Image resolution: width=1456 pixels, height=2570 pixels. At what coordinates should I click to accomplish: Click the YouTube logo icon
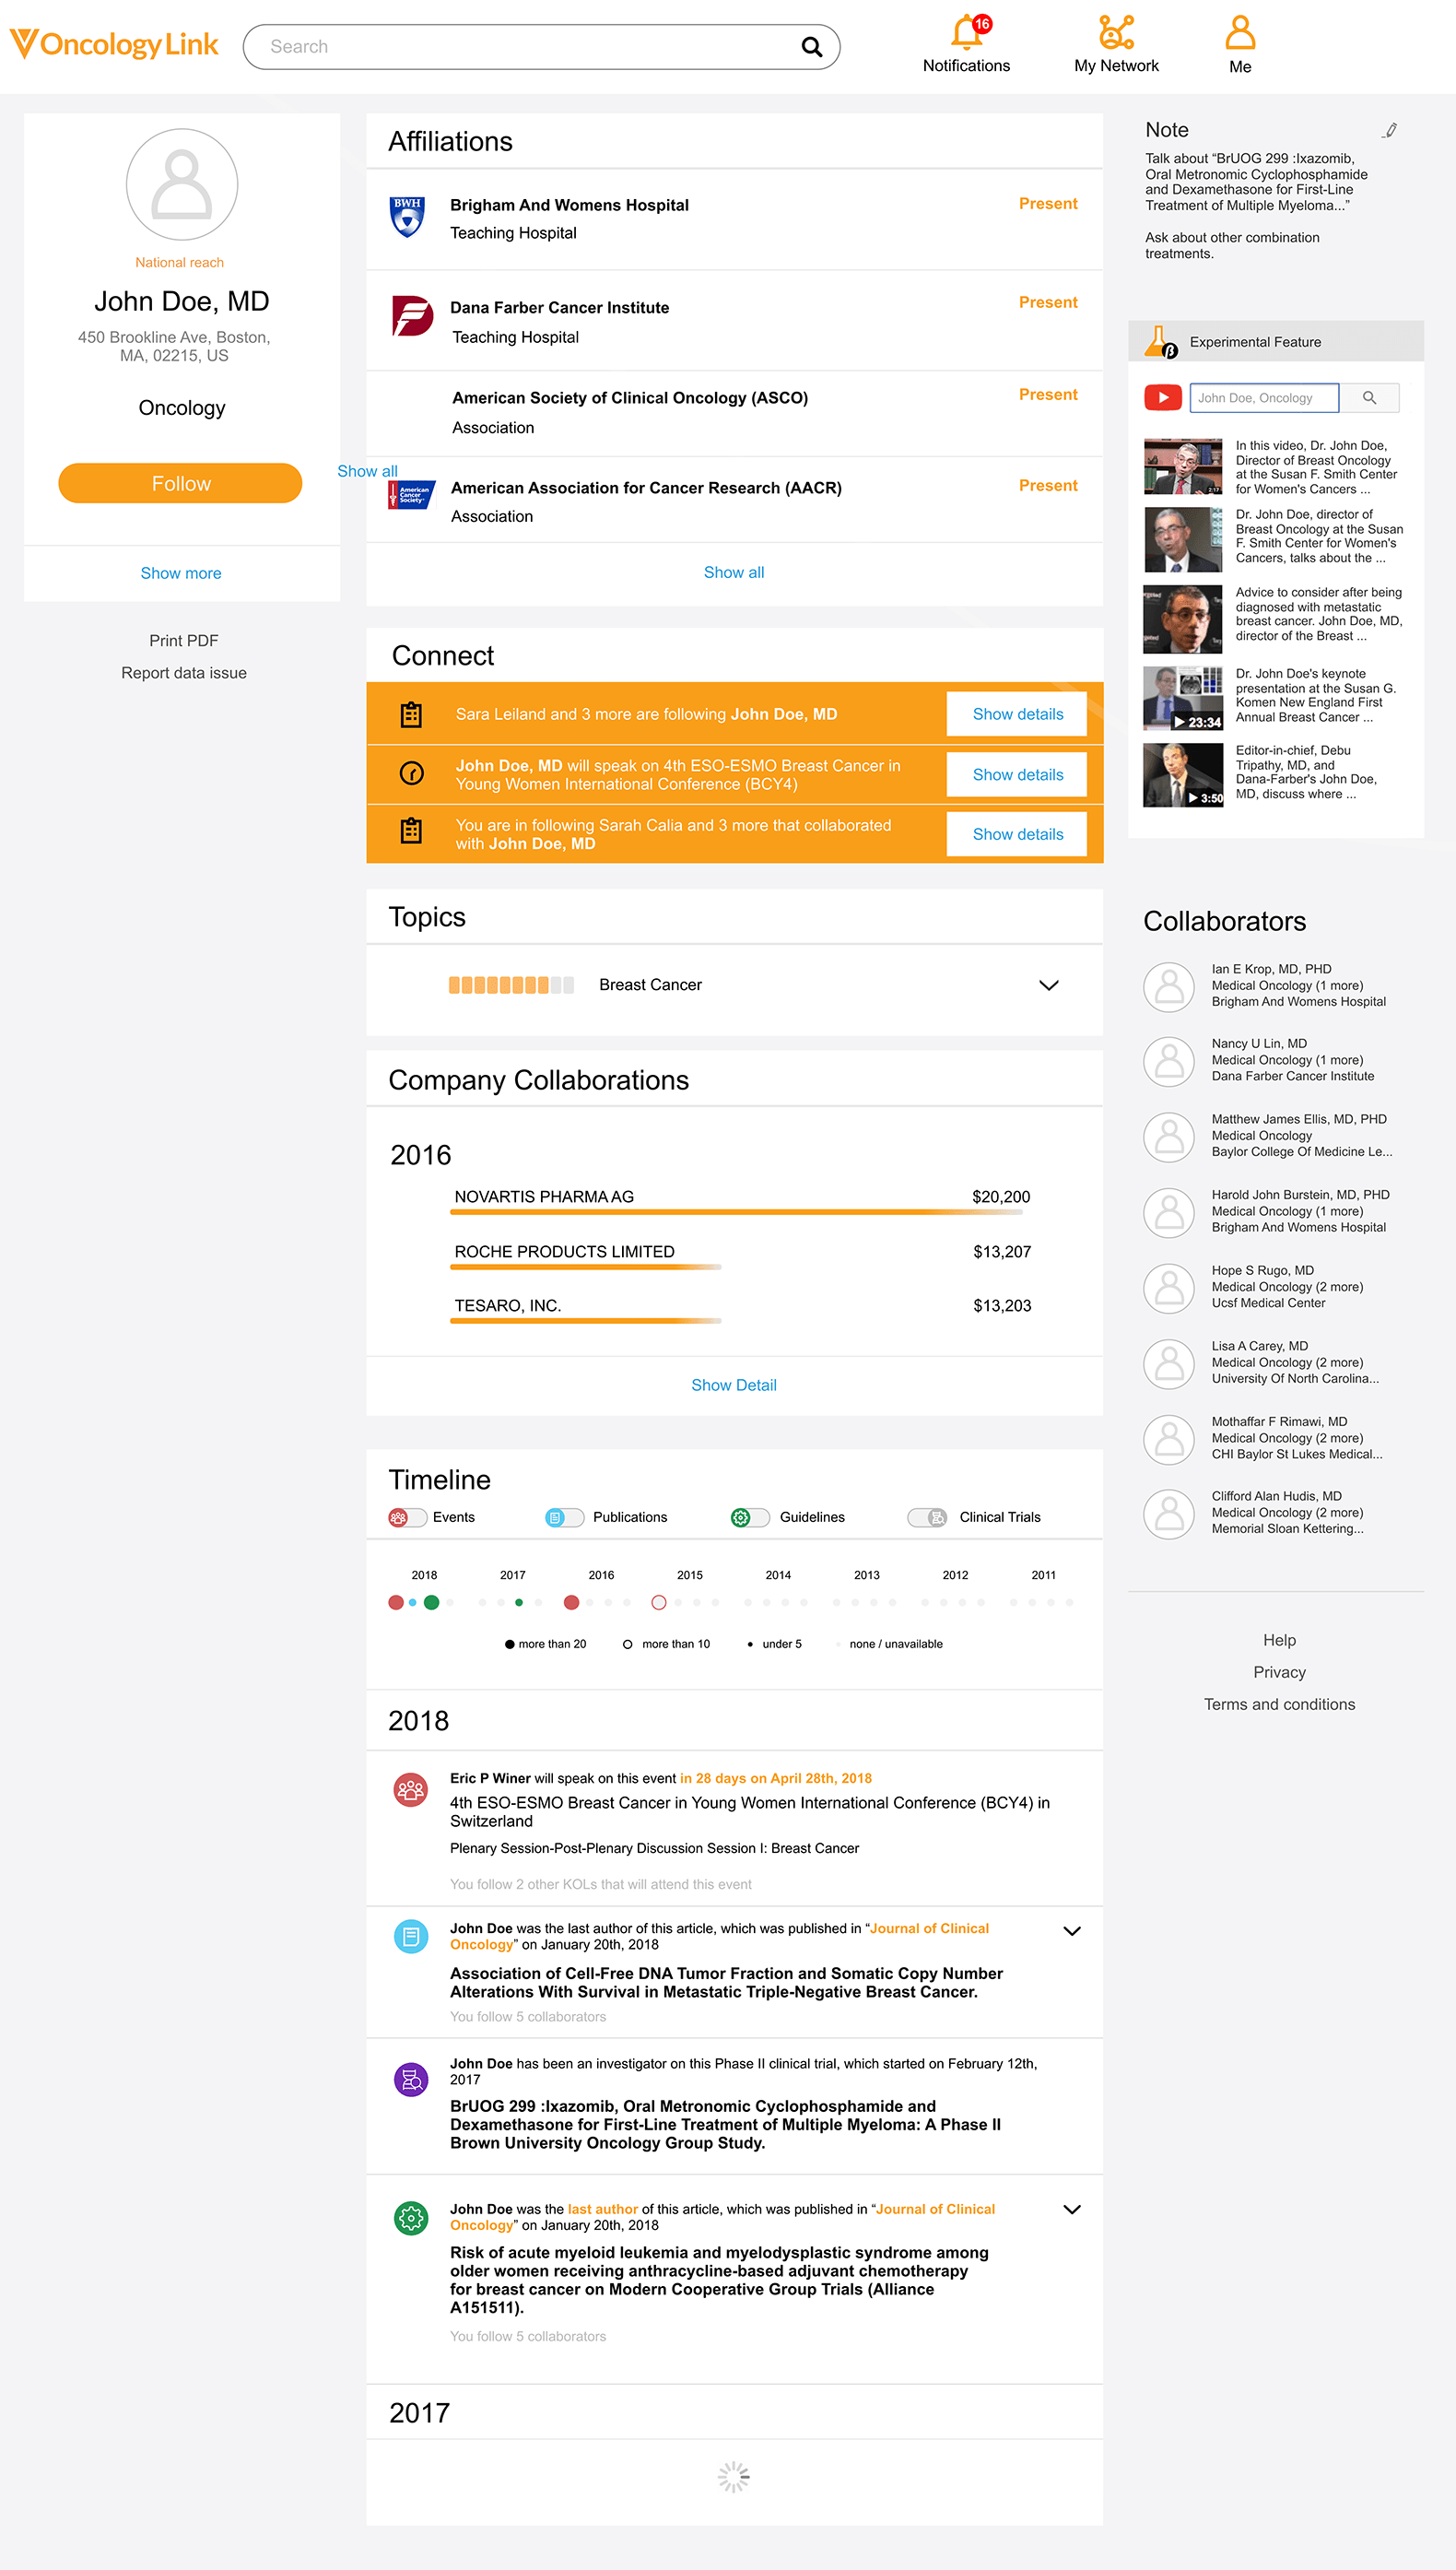tap(1163, 398)
